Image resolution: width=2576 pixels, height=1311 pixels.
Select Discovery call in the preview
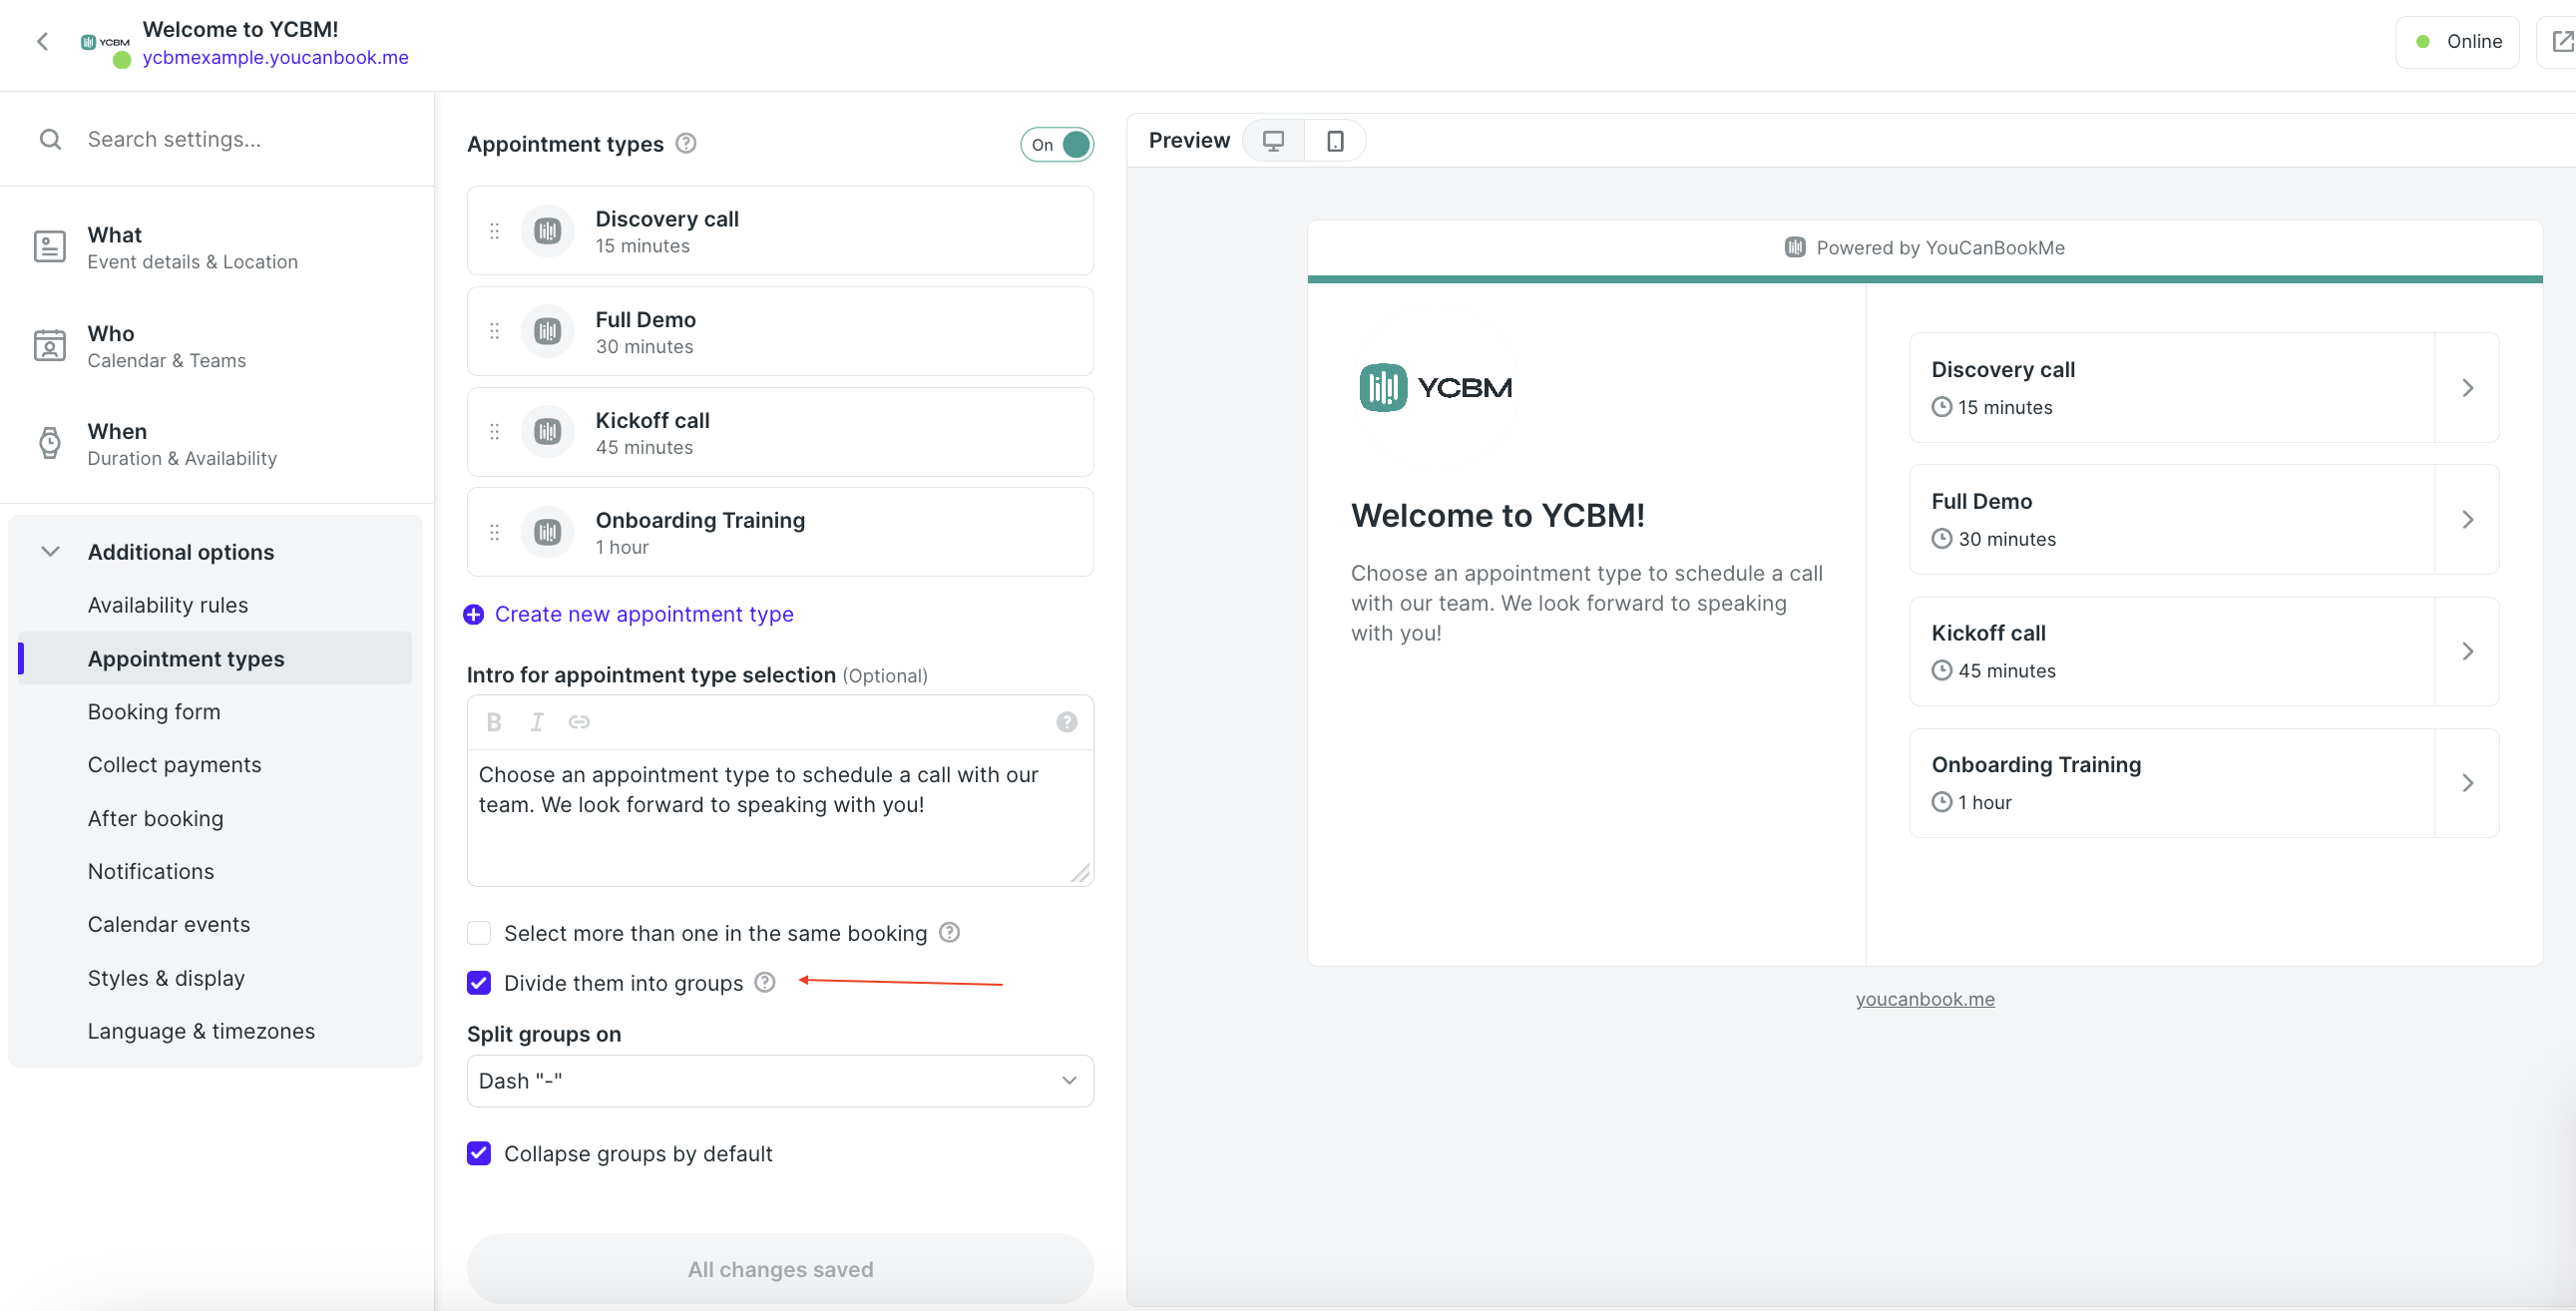coord(2204,387)
